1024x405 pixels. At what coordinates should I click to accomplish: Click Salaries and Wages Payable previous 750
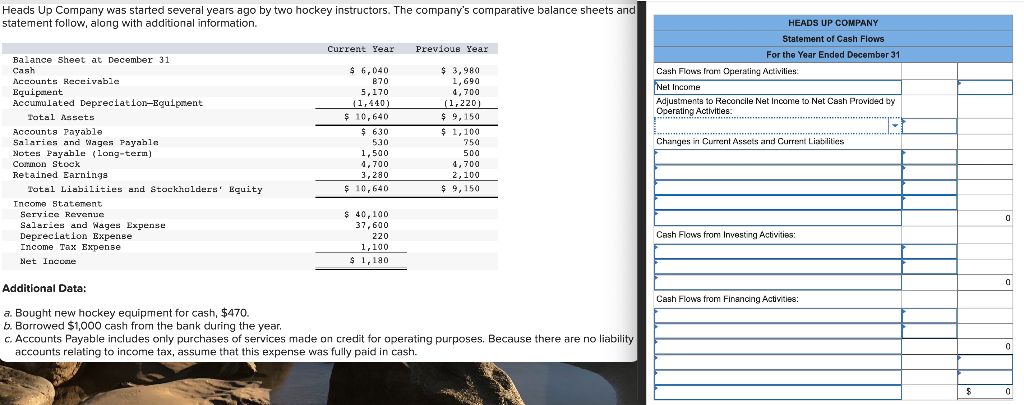click(x=472, y=142)
